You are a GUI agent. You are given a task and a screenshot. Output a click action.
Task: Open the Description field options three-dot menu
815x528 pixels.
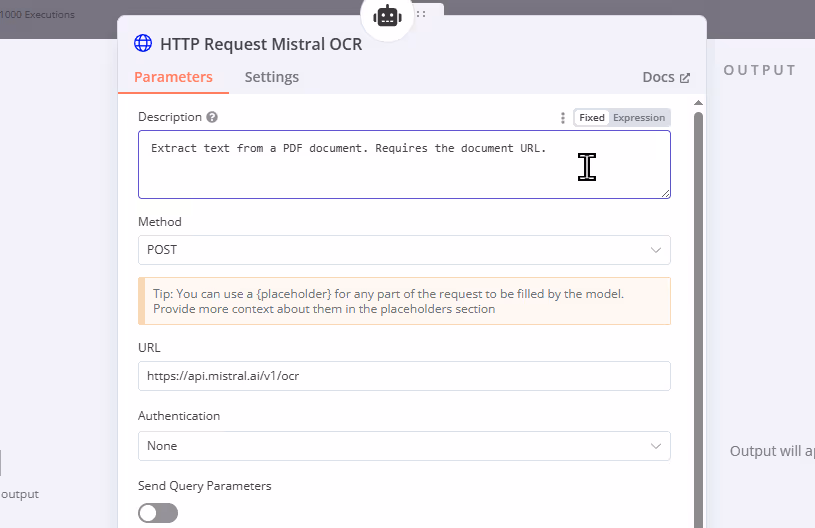562,118
